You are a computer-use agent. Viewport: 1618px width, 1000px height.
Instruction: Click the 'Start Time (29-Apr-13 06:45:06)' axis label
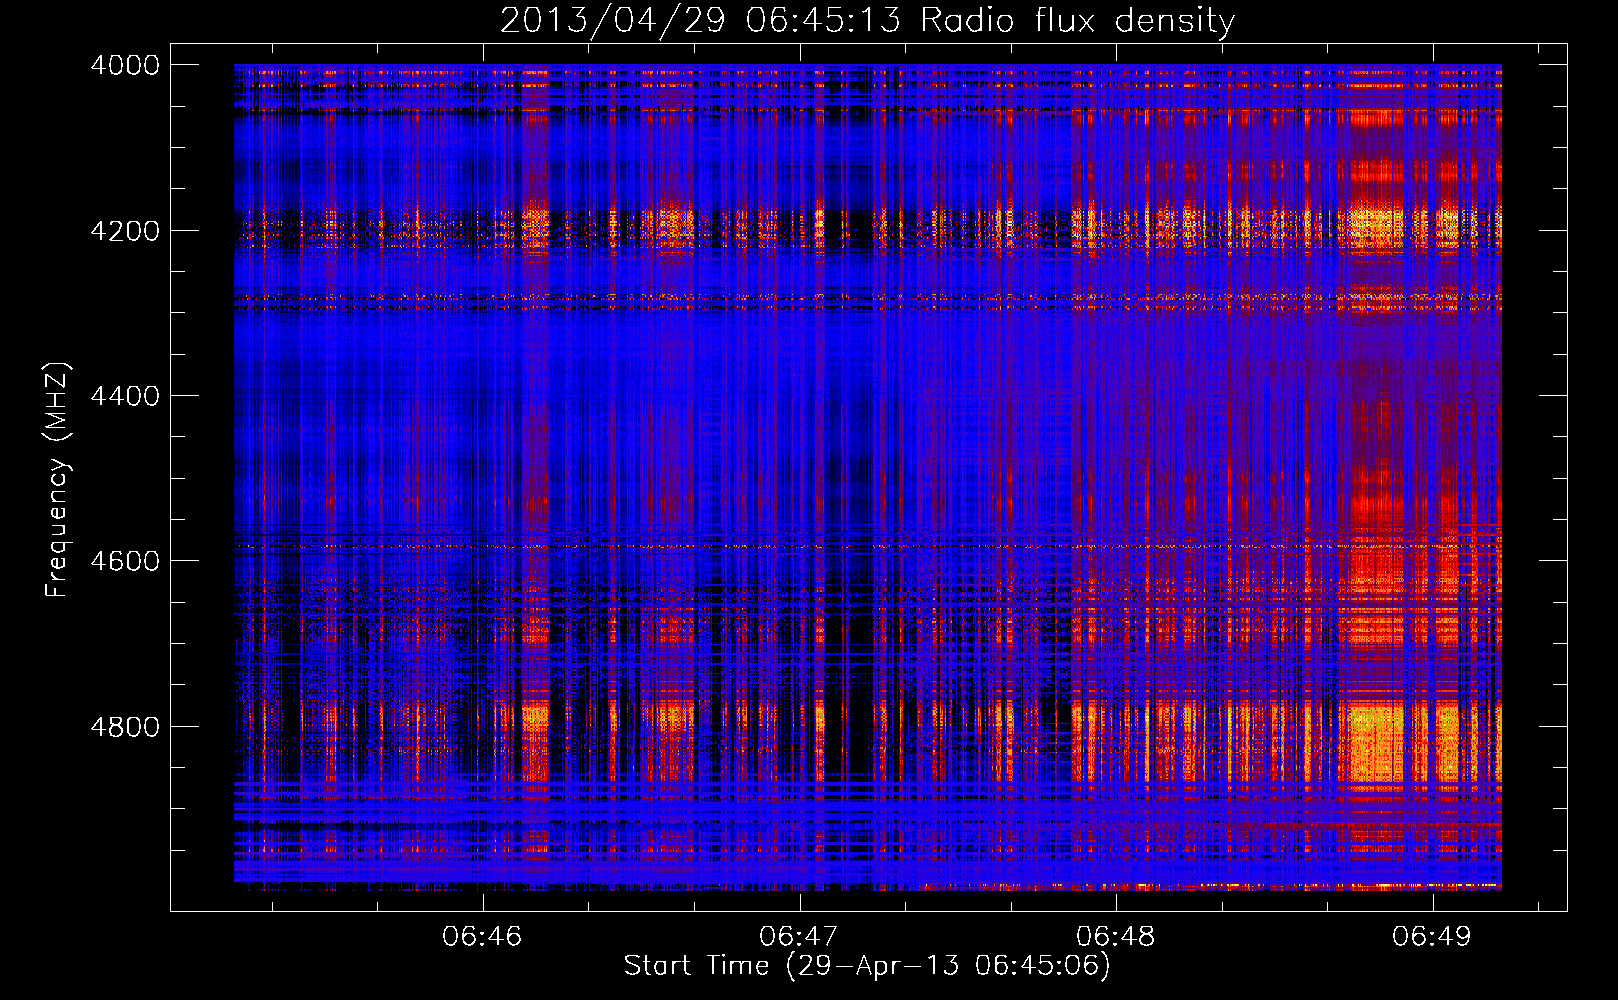(867, 966)
